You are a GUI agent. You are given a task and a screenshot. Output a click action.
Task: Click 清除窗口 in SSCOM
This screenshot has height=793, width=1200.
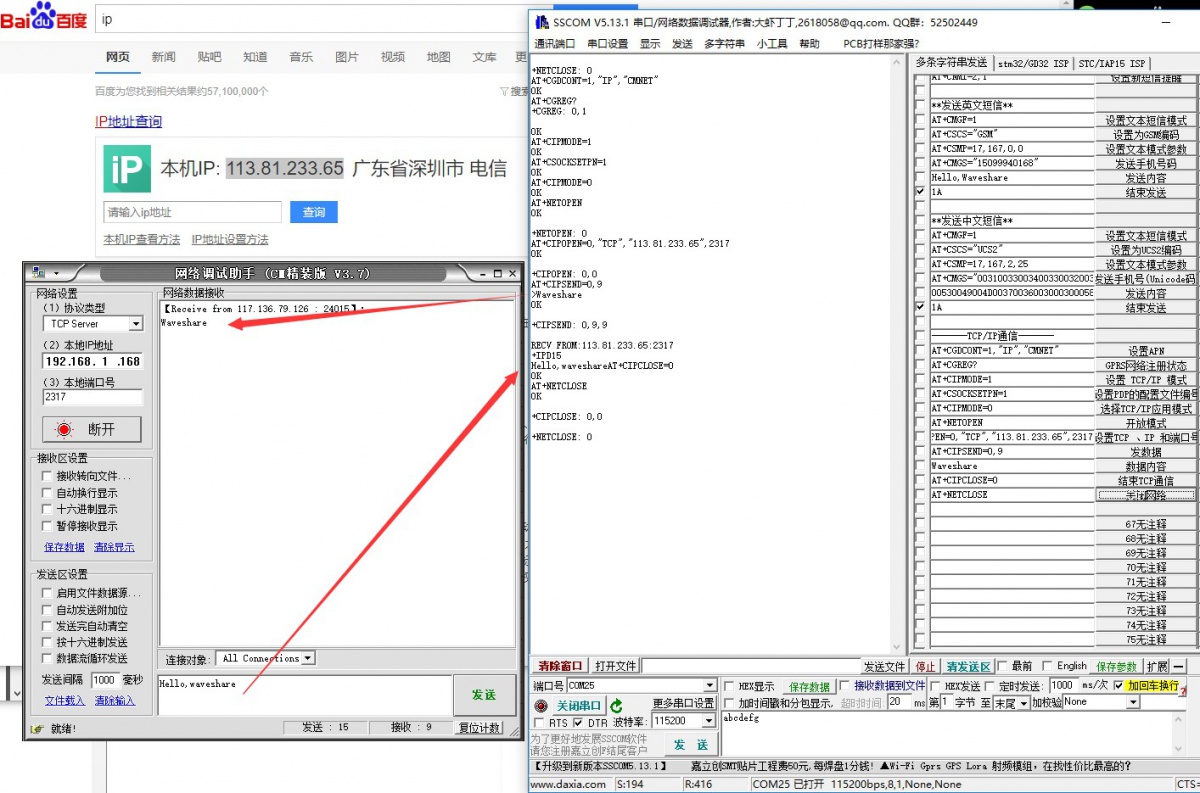click(x=560, y=667)
